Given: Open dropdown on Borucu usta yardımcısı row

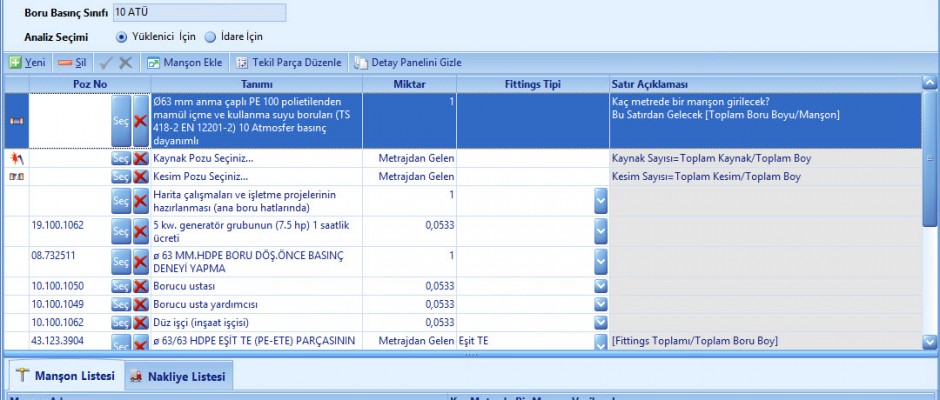Looking at the screenshot, I should point(600,304).
